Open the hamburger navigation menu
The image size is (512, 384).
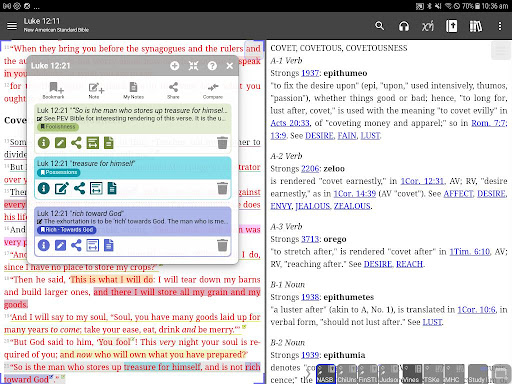point(12,26)
